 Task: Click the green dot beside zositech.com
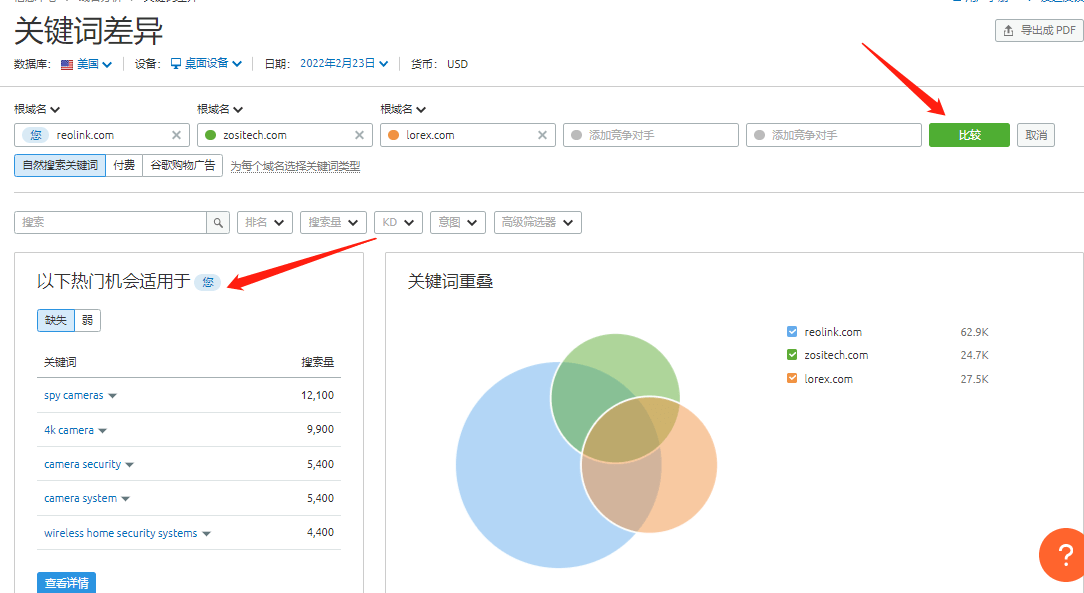(210, 135)
